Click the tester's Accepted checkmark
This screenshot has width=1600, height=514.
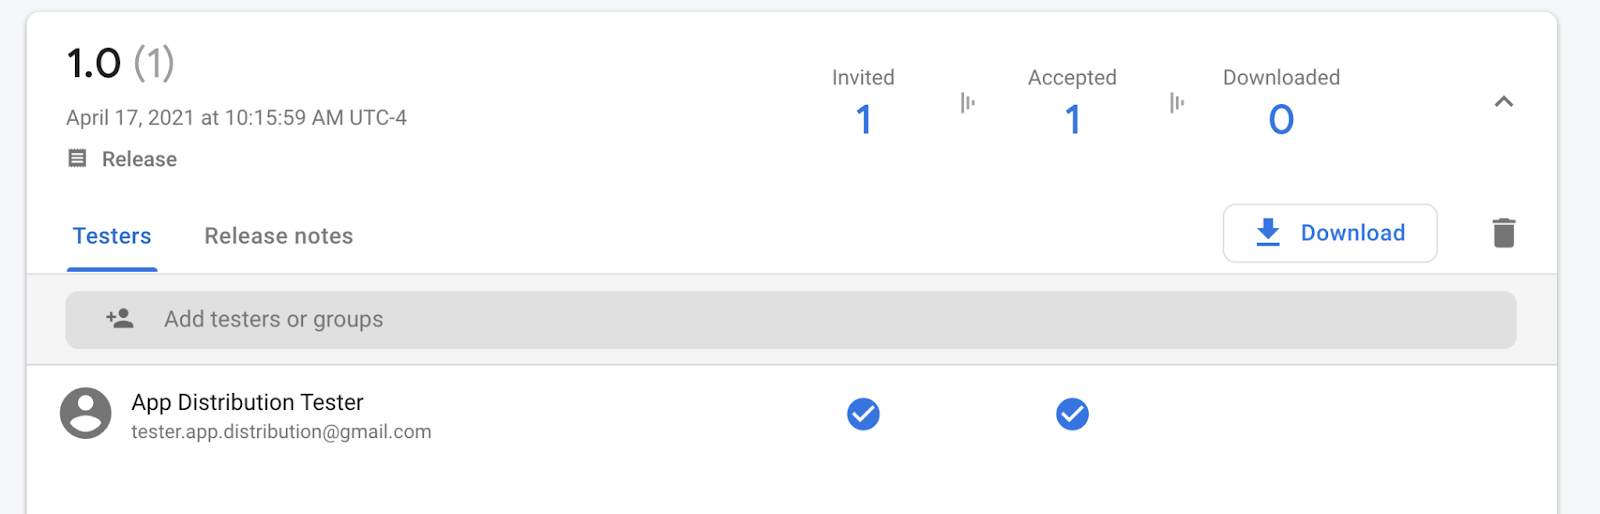coord(1072,414)
